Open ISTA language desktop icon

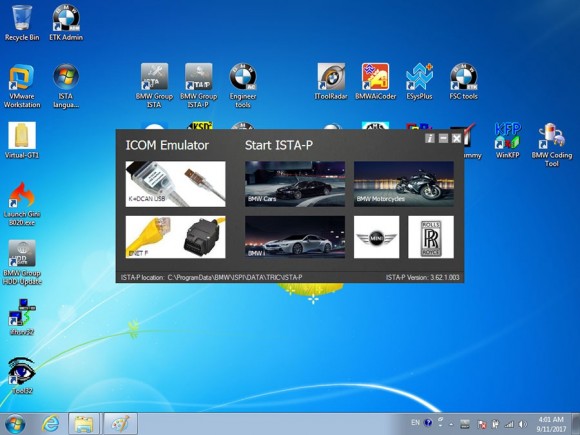(66, 86)
